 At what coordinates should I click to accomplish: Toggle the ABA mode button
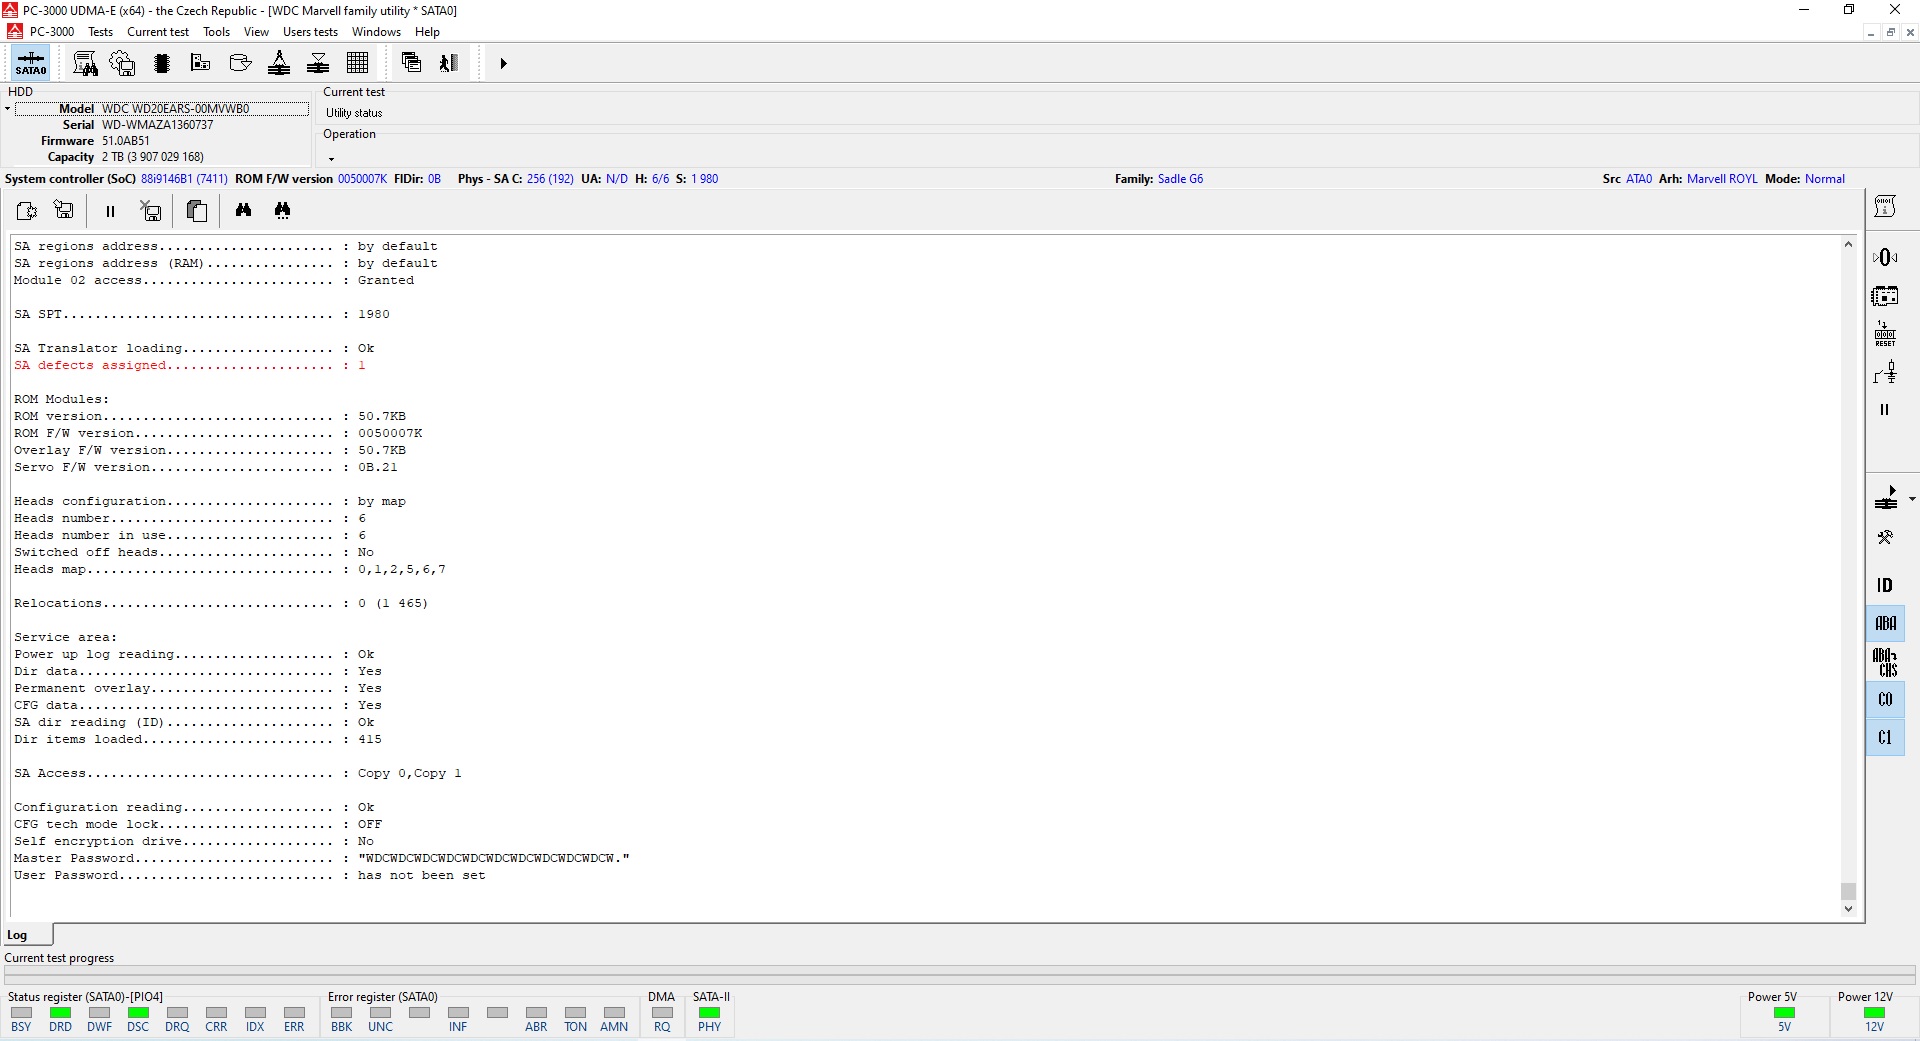(1885, 624)
